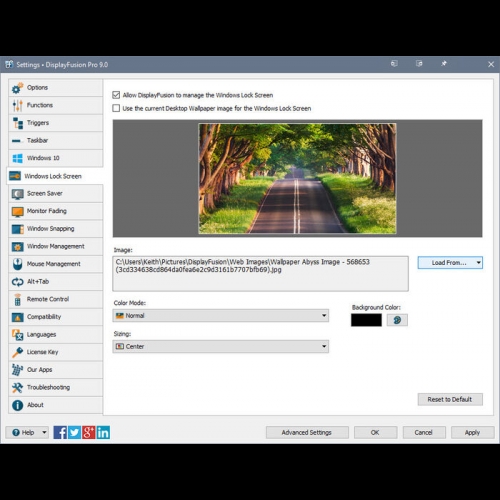Click the About info icon
The width and height of the screenshot is (500, 500).
(x=17, y=405)
